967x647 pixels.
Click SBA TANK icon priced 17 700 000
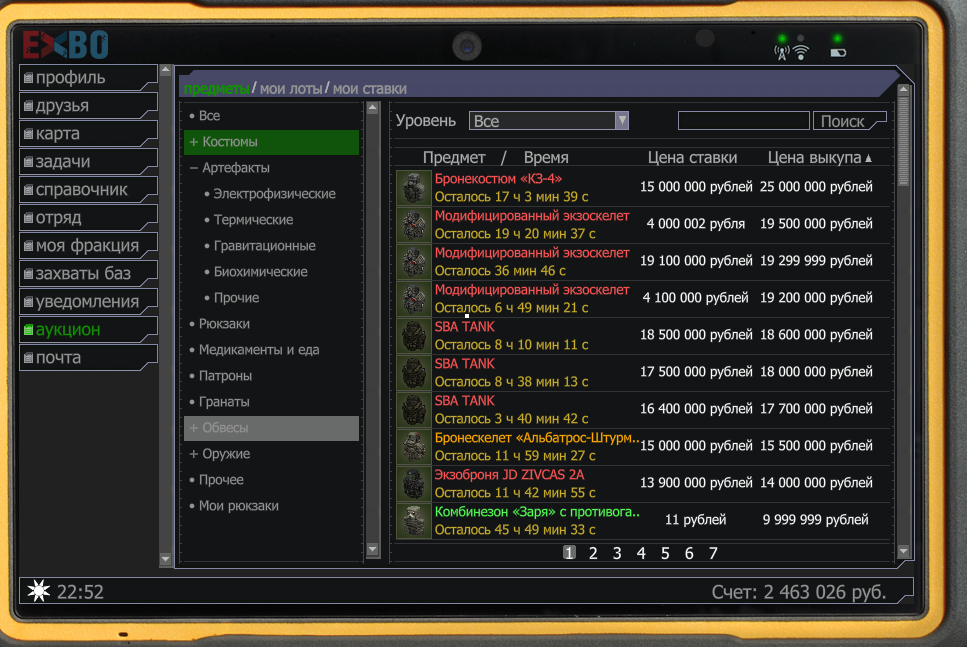(x=413, y=410)
